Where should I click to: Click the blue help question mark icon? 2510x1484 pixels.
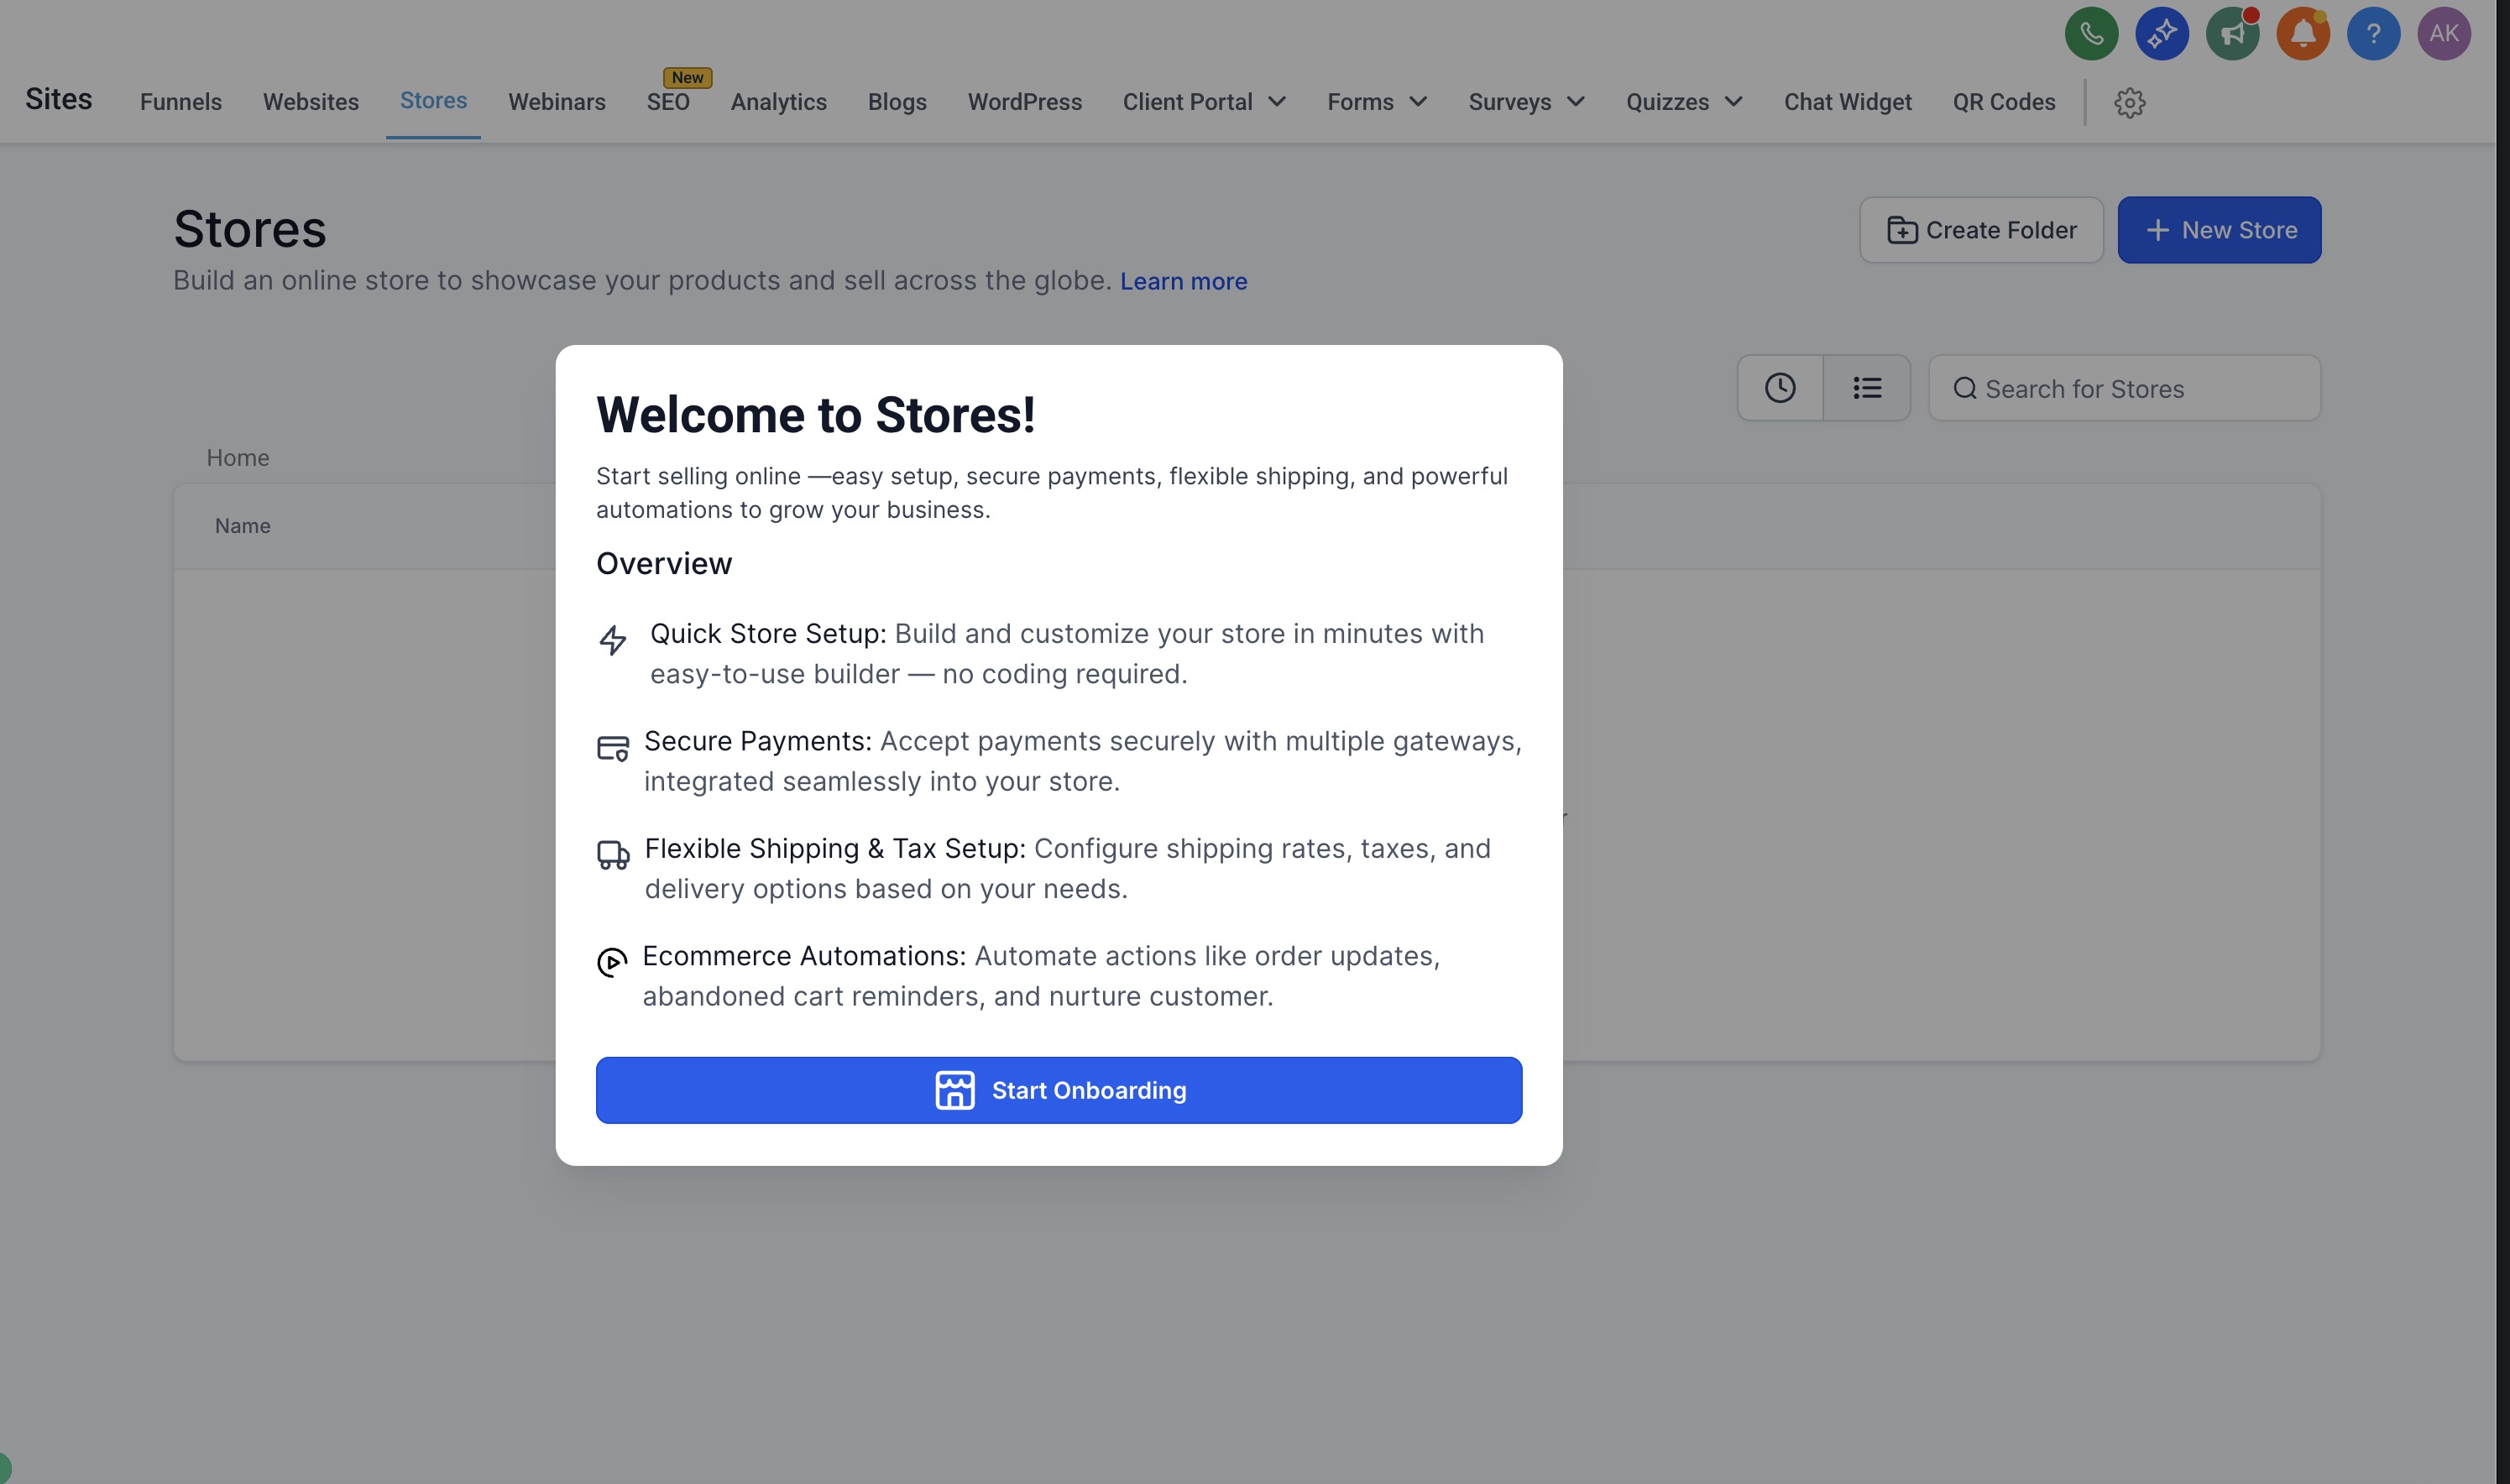click(2373, 34)
